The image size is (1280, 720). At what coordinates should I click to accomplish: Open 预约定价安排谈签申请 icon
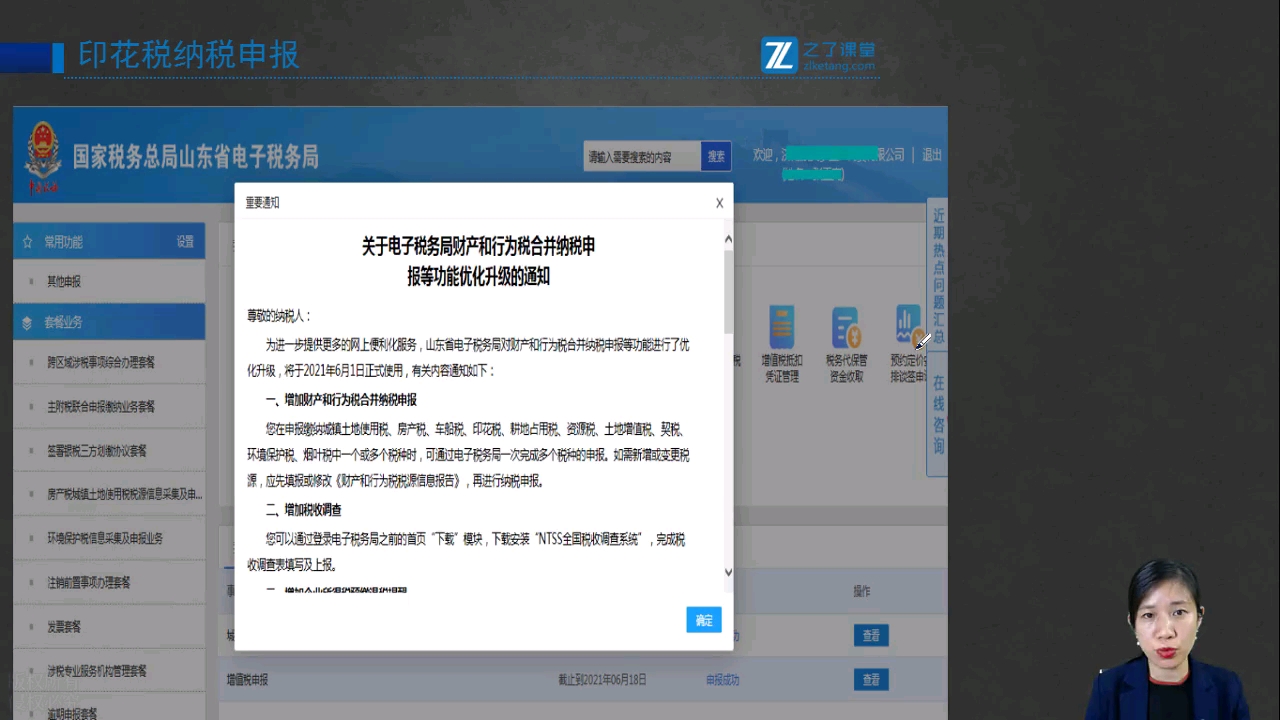pyautogui.click(x=908, y=345)
